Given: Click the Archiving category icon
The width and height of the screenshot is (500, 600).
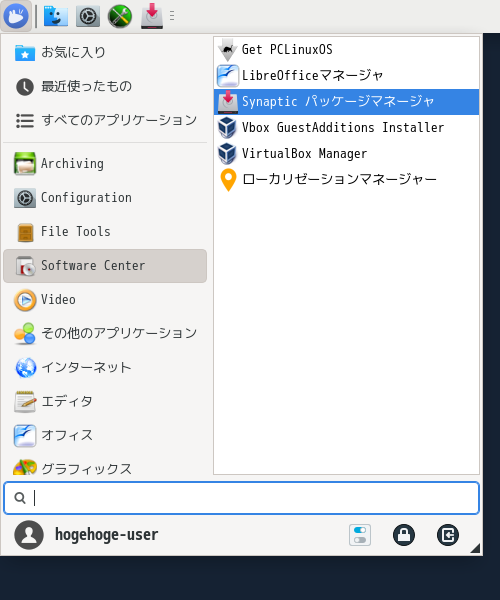Looking at the screenshot, I should [x=25, y=164].
